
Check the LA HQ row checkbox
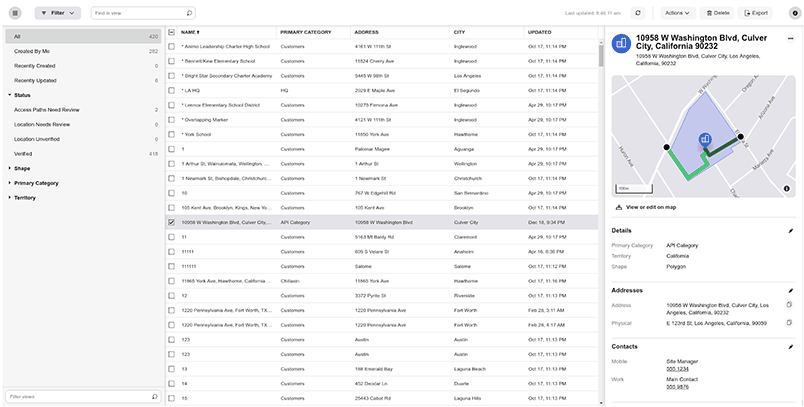[171, 90]
